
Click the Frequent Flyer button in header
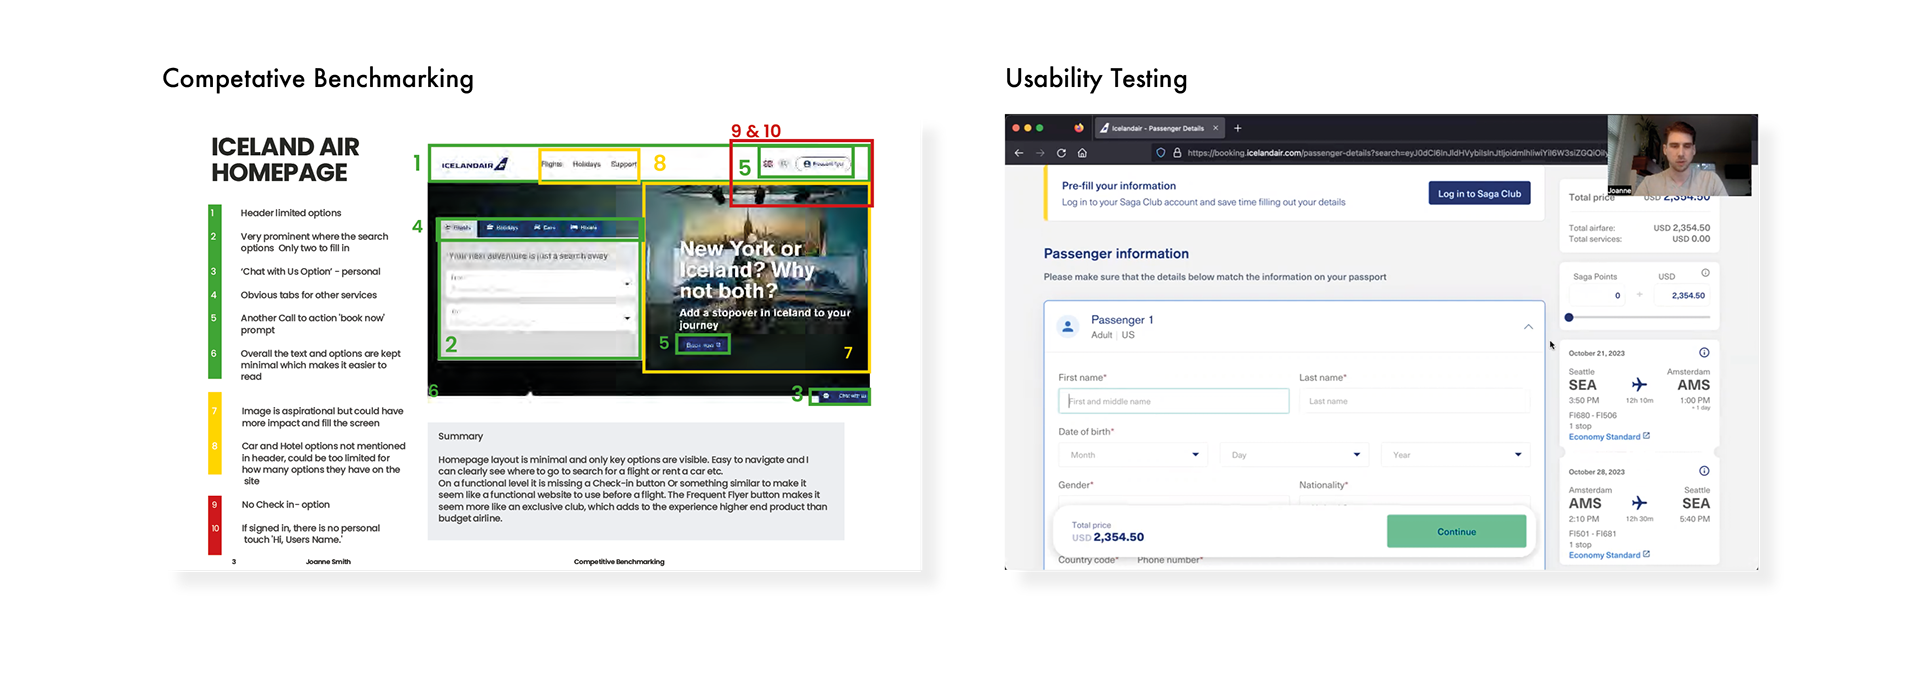pos(824,163)
